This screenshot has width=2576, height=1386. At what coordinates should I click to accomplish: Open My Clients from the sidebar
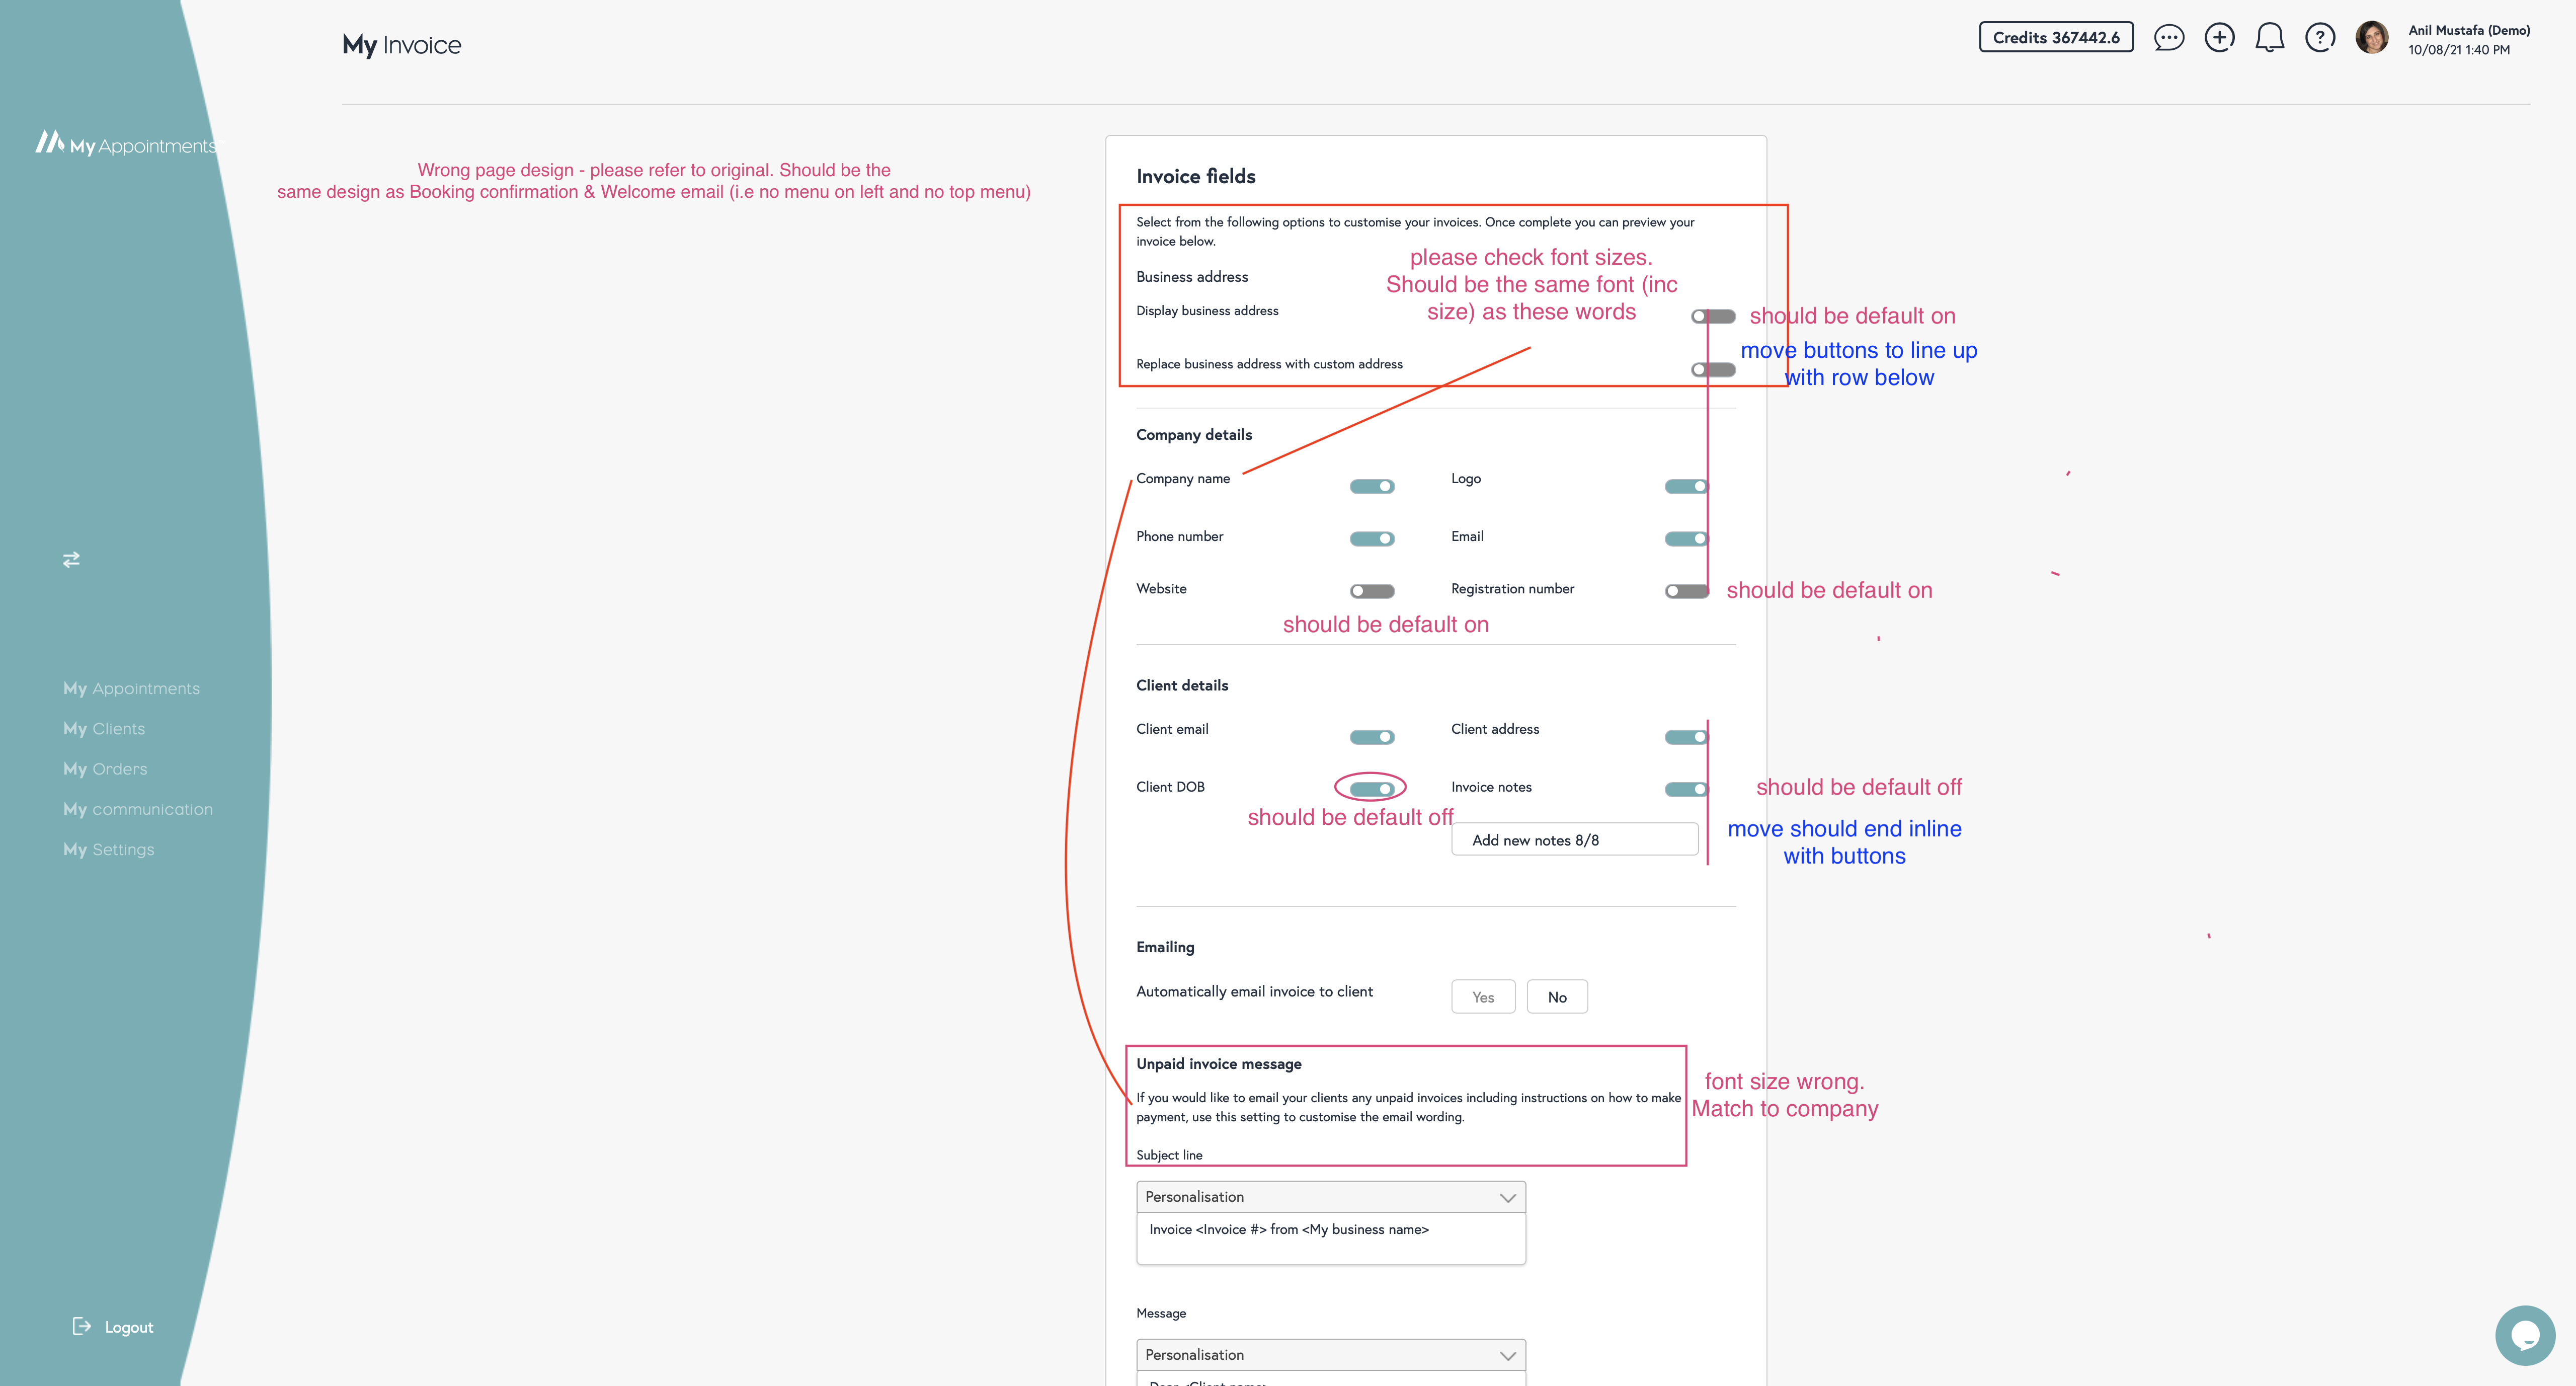click(104, 729)
